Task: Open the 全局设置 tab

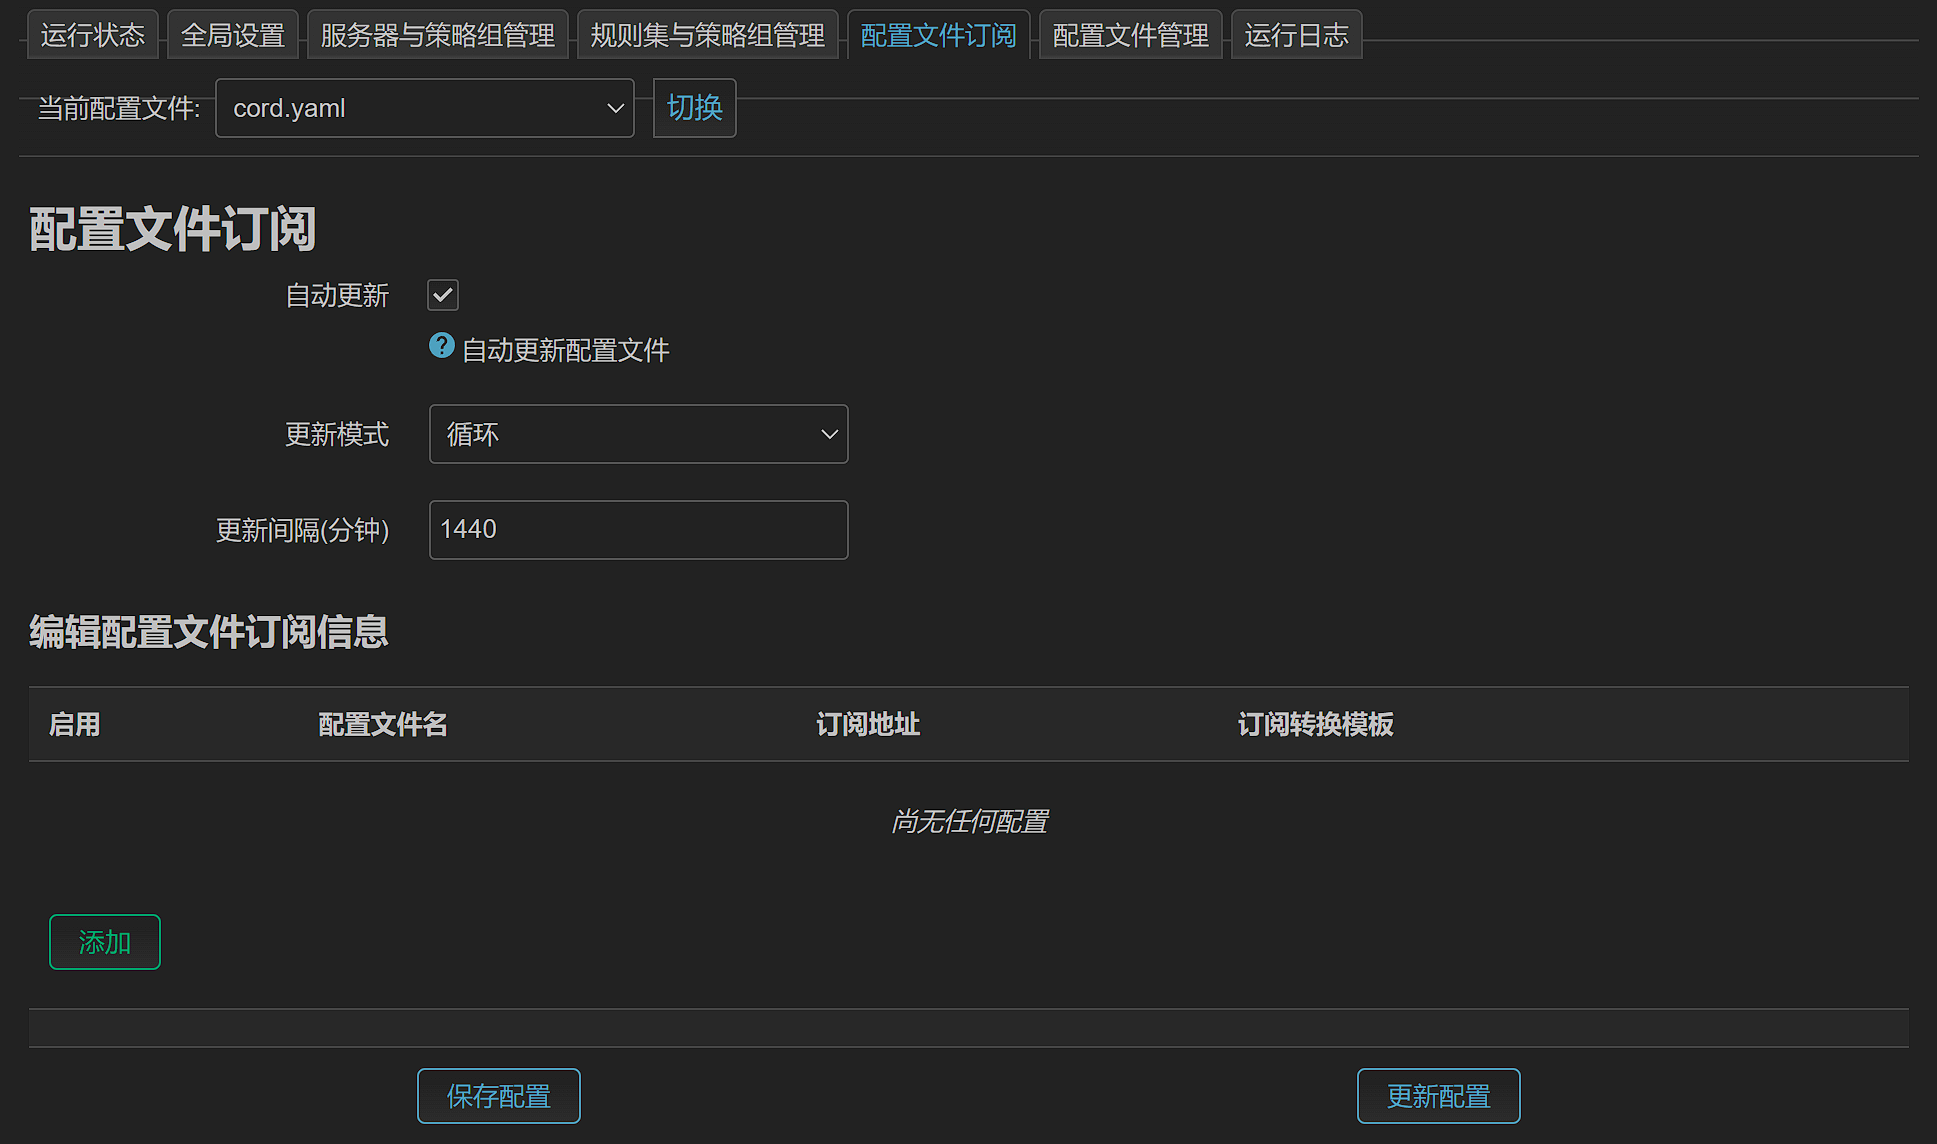Action: coord(233,35)
